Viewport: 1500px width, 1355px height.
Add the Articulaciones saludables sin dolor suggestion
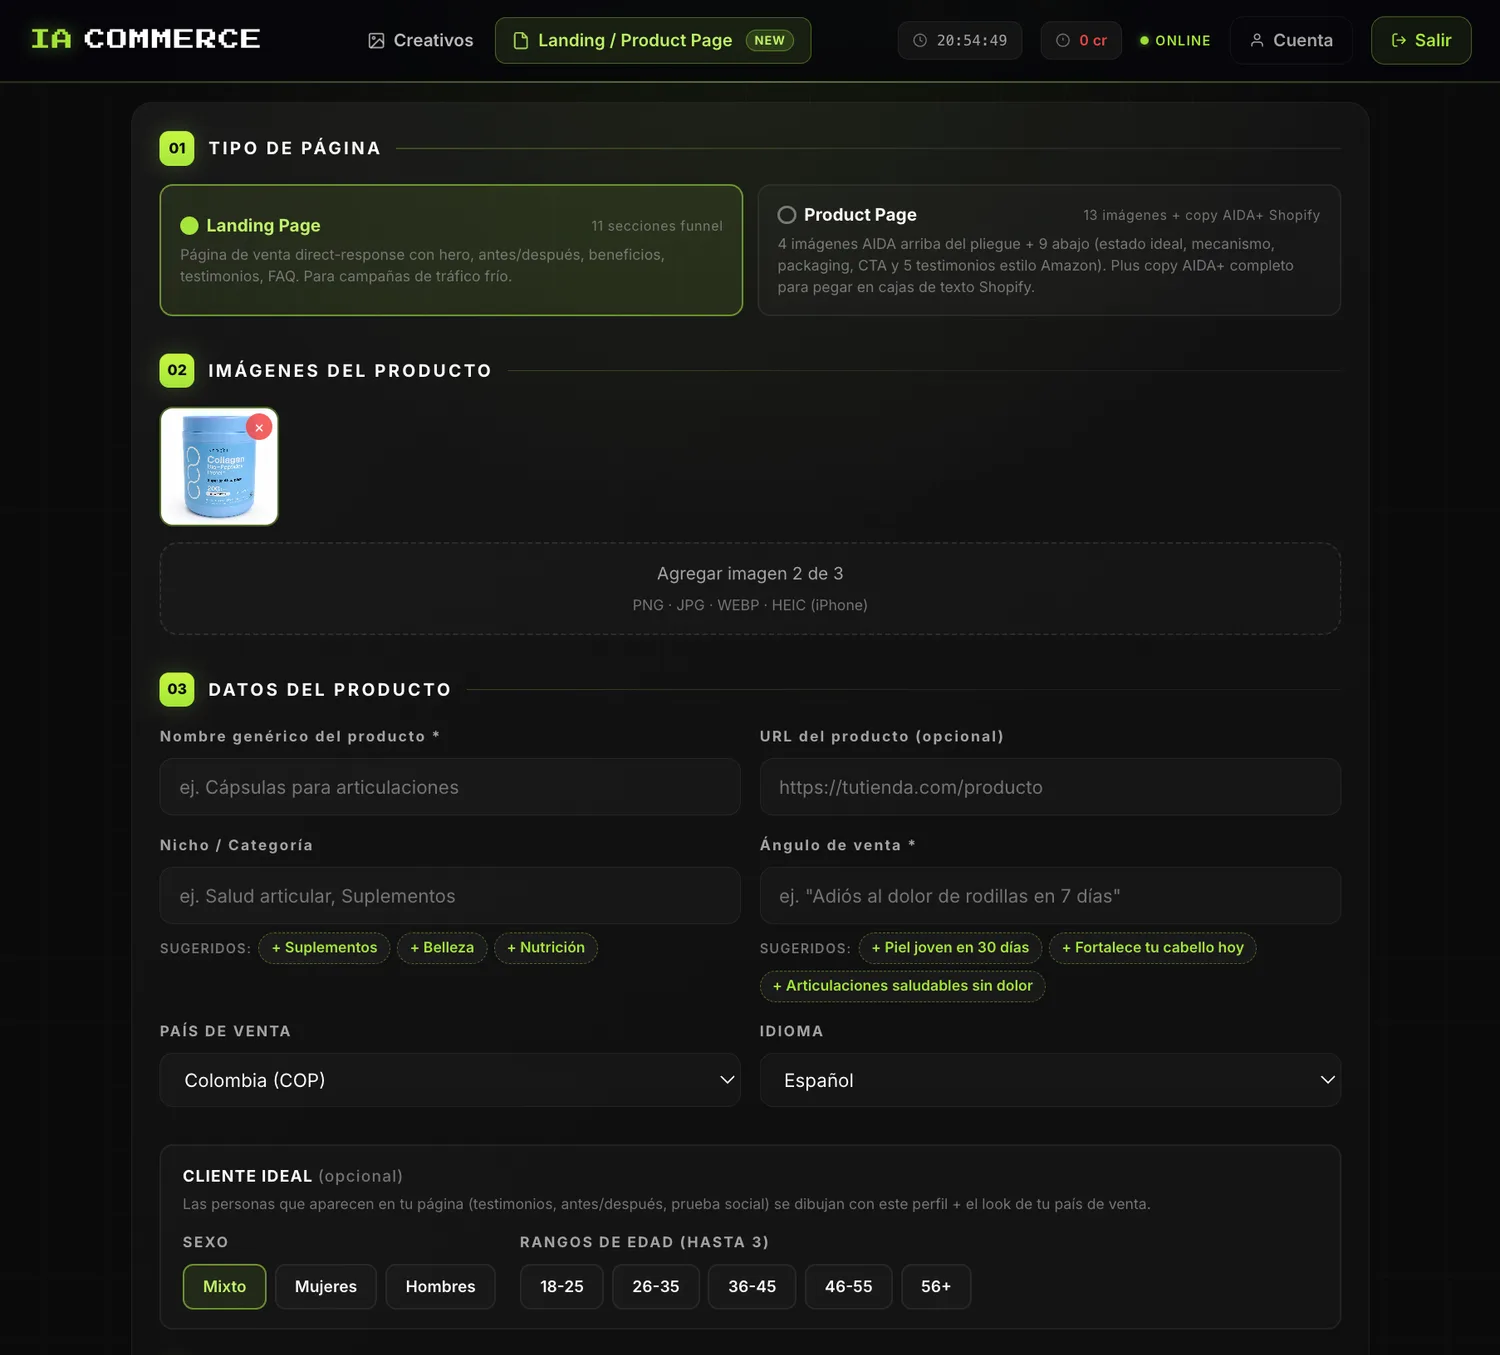[902, 986]
